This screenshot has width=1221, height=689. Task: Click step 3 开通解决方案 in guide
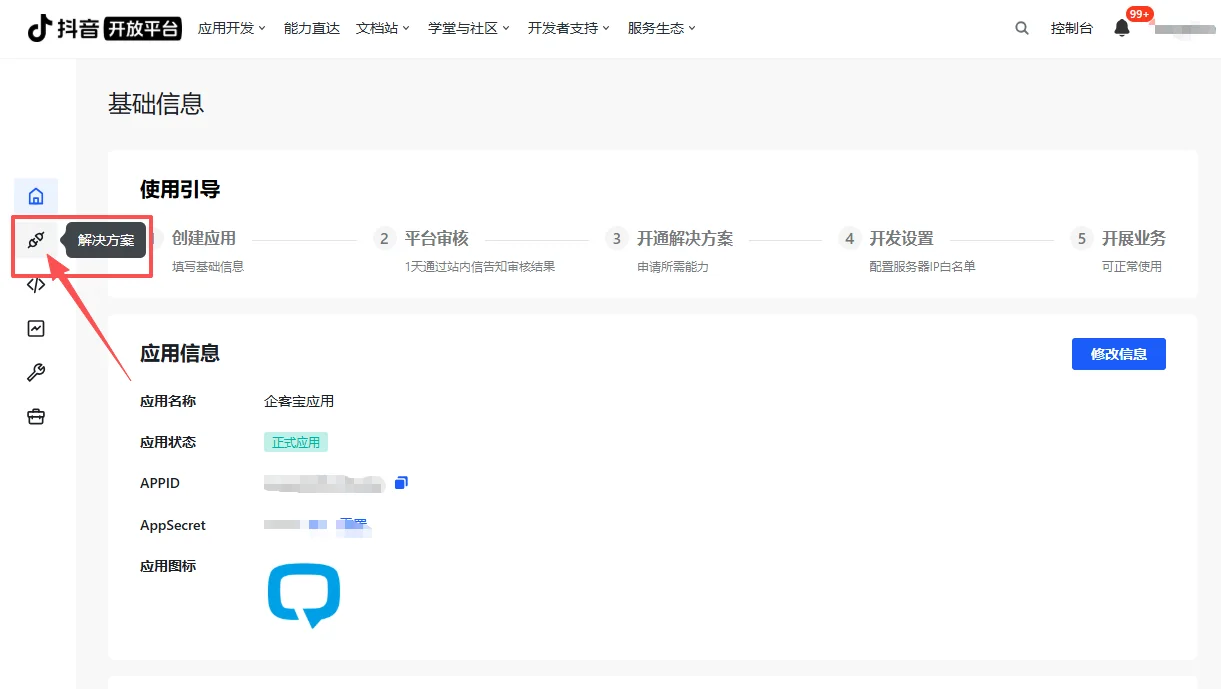[685, 238]
